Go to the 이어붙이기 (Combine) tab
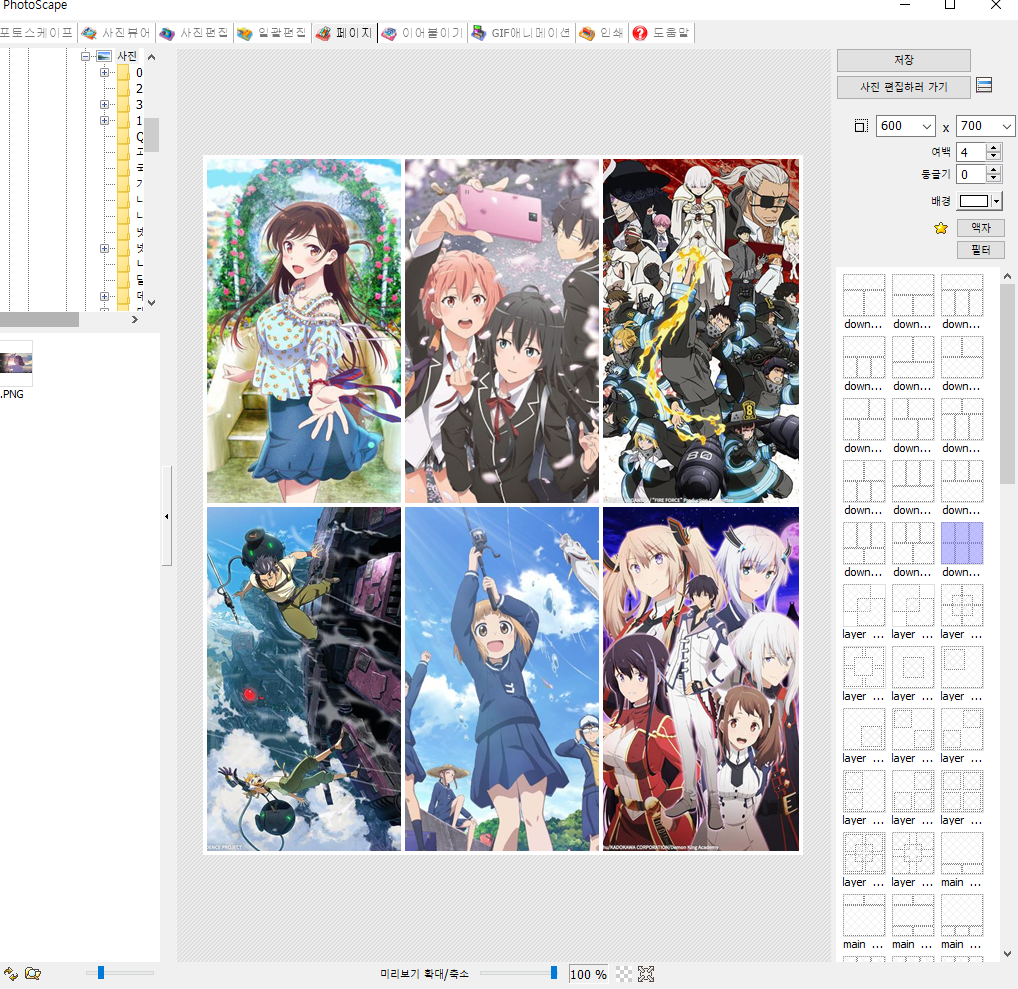Screen dimensions: 1018x989 click(422, 32)
